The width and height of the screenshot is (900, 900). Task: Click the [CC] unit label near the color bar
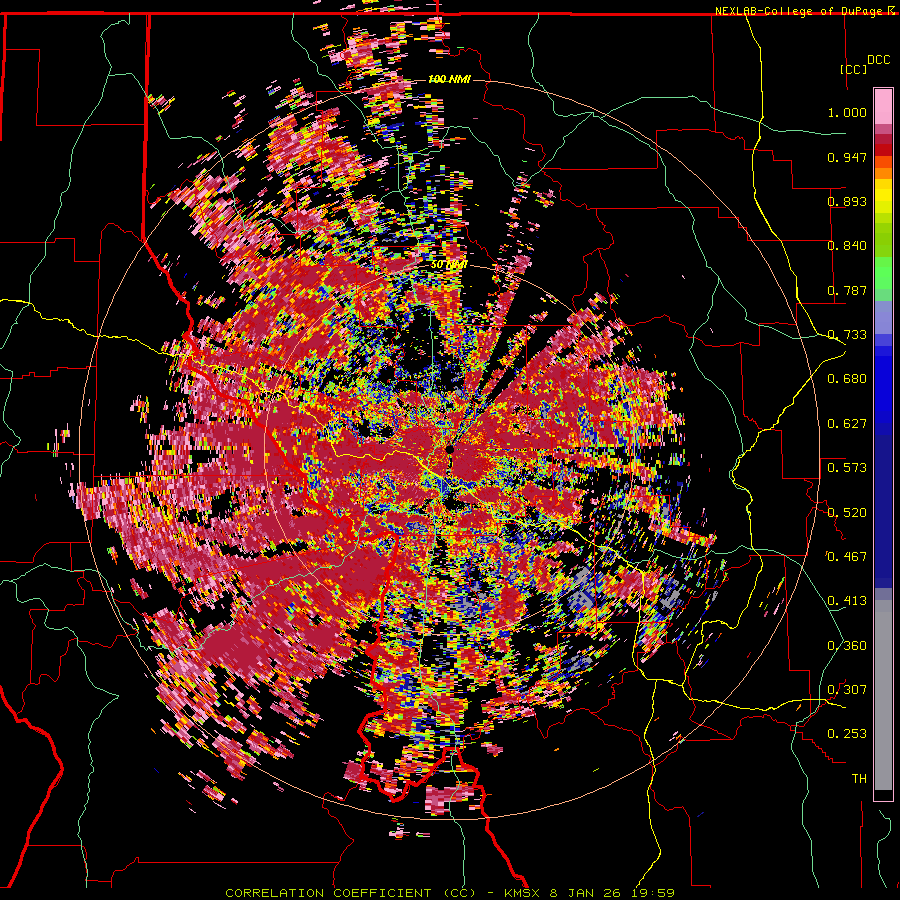point(853,69)
